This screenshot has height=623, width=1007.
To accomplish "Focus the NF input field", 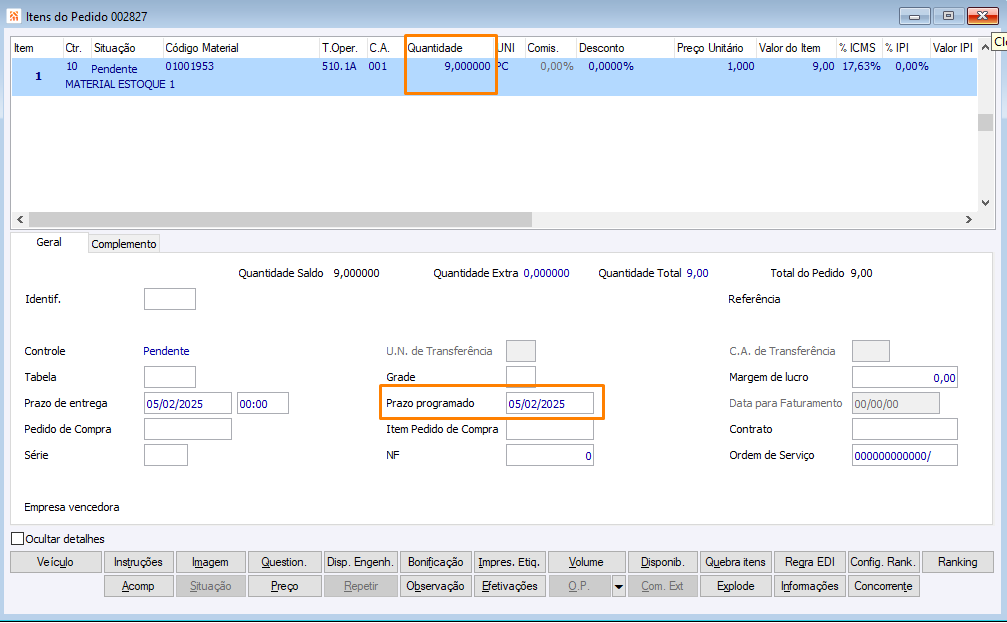I will (550, 455).
